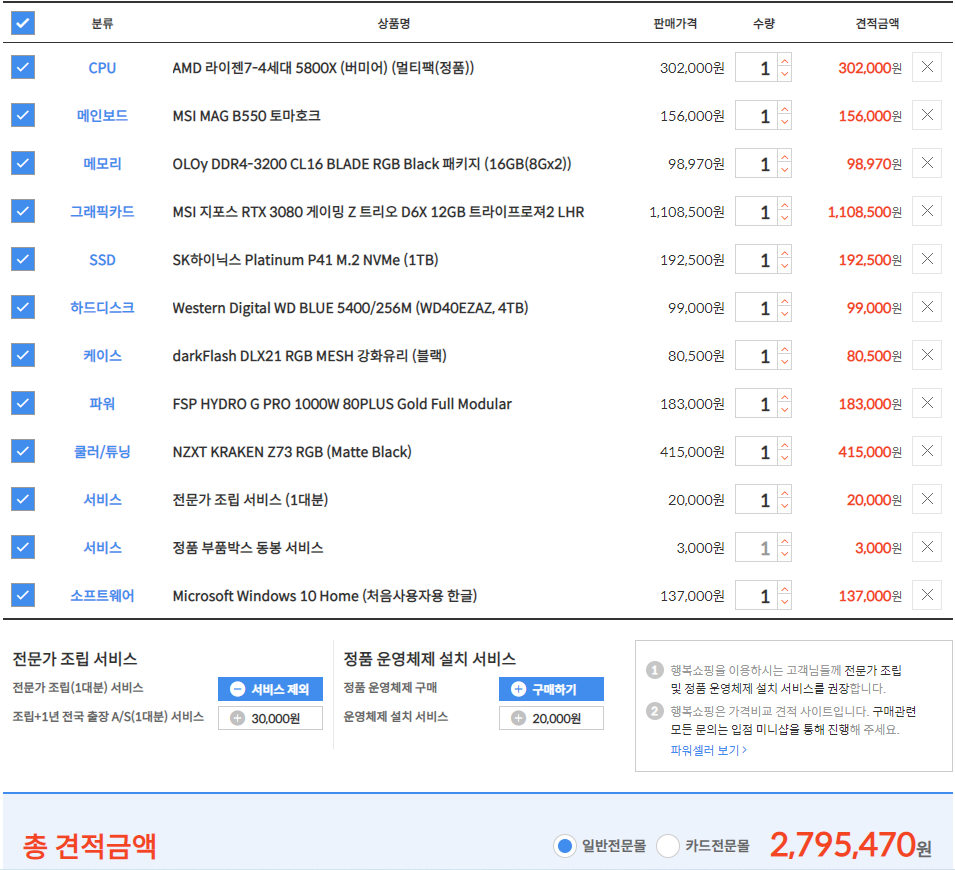Remove the OLOy DDR4-3200 memory item
Viewport: 955px width, 870px height.
pyautogui.click(x=926, y=163)
